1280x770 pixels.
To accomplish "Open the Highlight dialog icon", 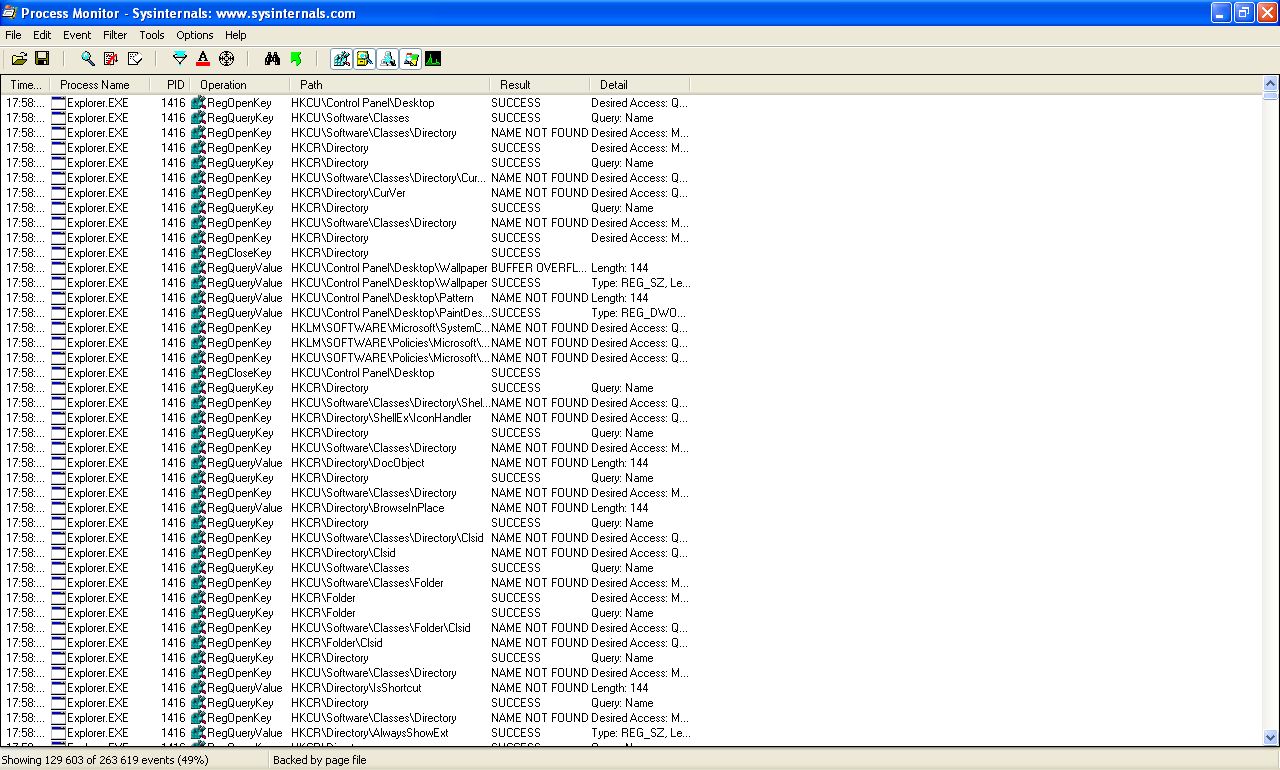I will tap(203, 58).
